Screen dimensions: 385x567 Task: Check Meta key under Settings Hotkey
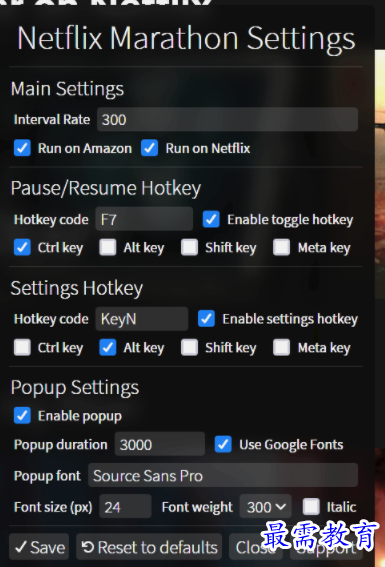282,348
